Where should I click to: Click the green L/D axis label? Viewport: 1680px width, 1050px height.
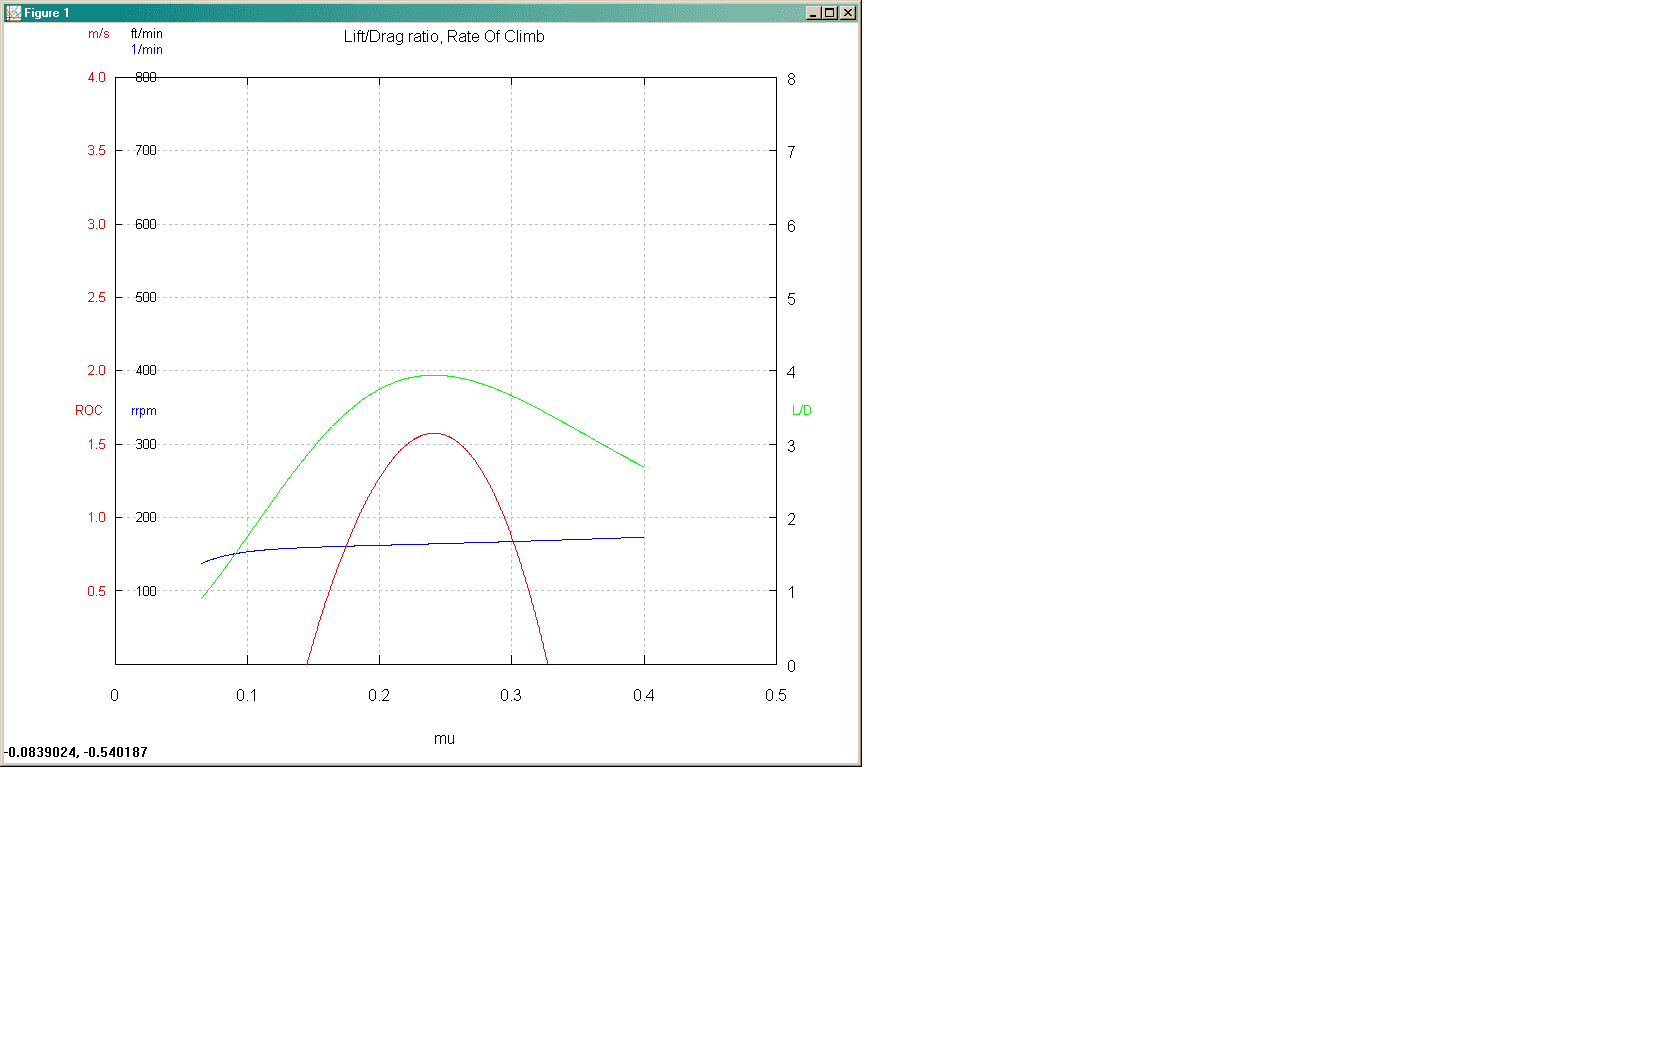802,411
